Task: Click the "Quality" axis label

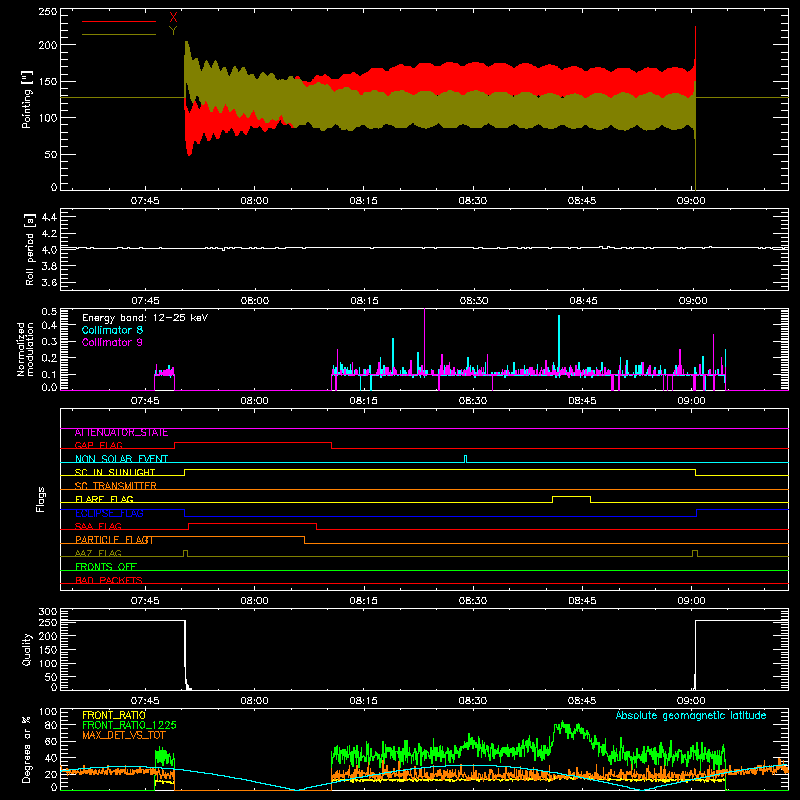Action: click(x=27, y=649)
